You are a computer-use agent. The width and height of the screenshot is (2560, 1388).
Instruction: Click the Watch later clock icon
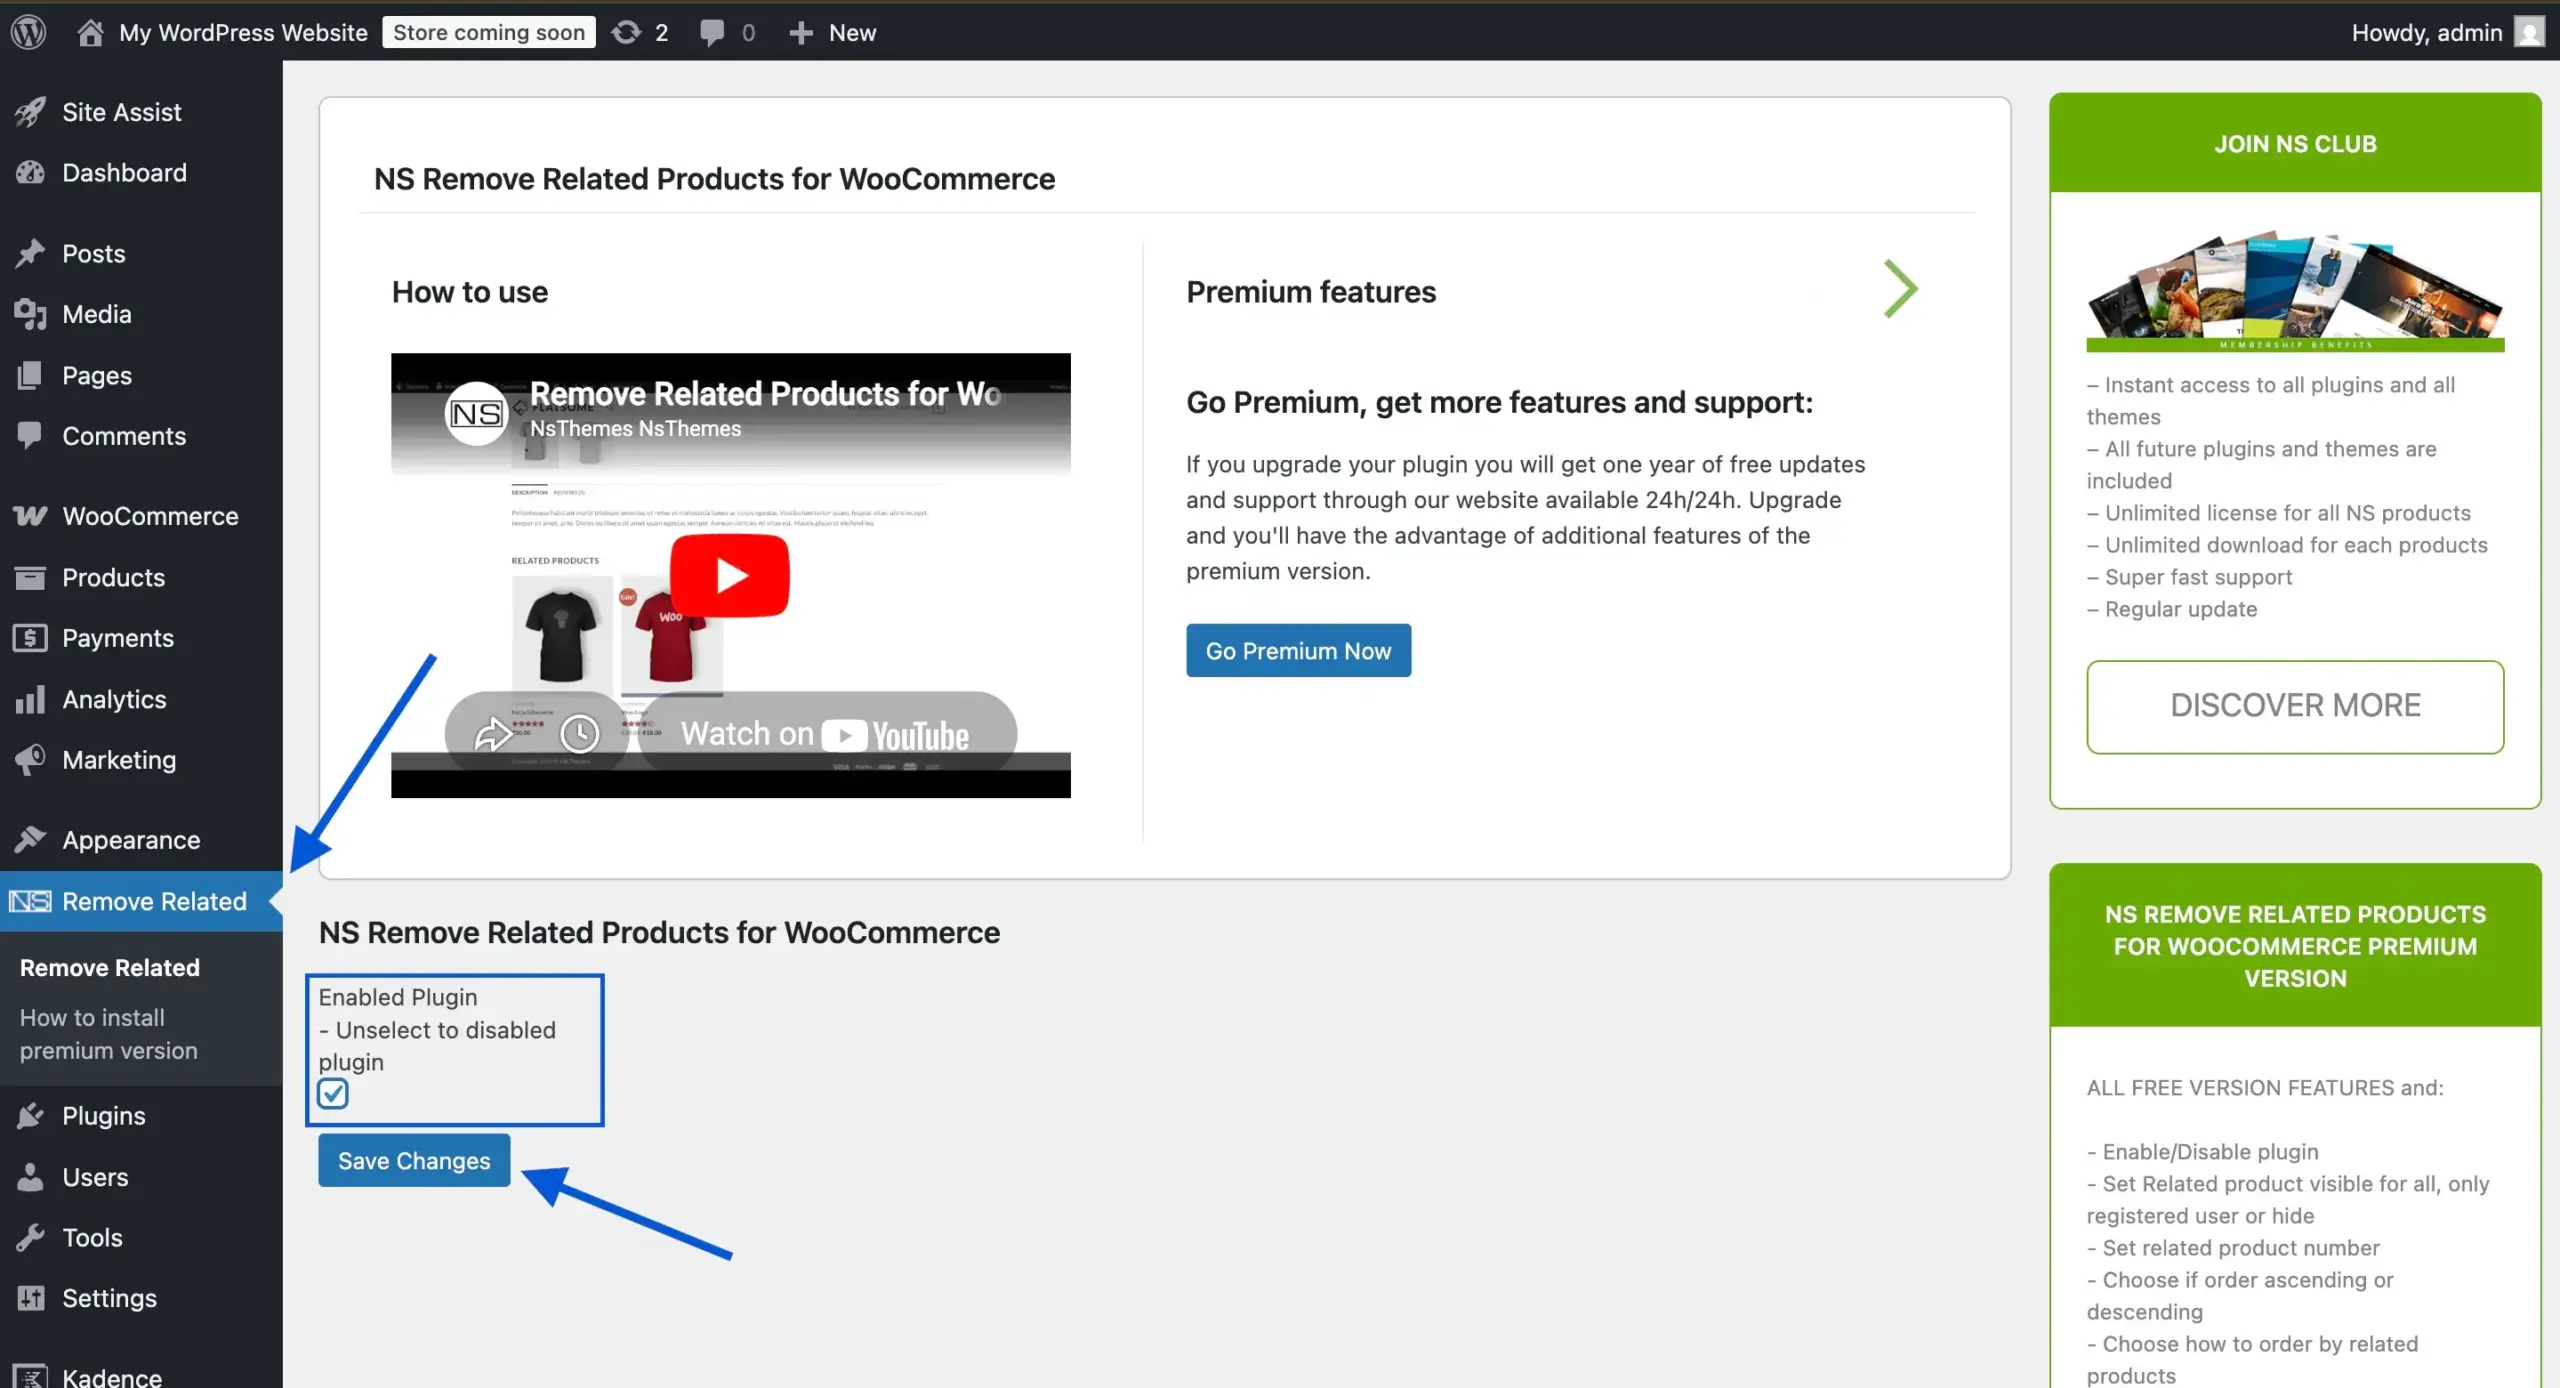(579, 733)
